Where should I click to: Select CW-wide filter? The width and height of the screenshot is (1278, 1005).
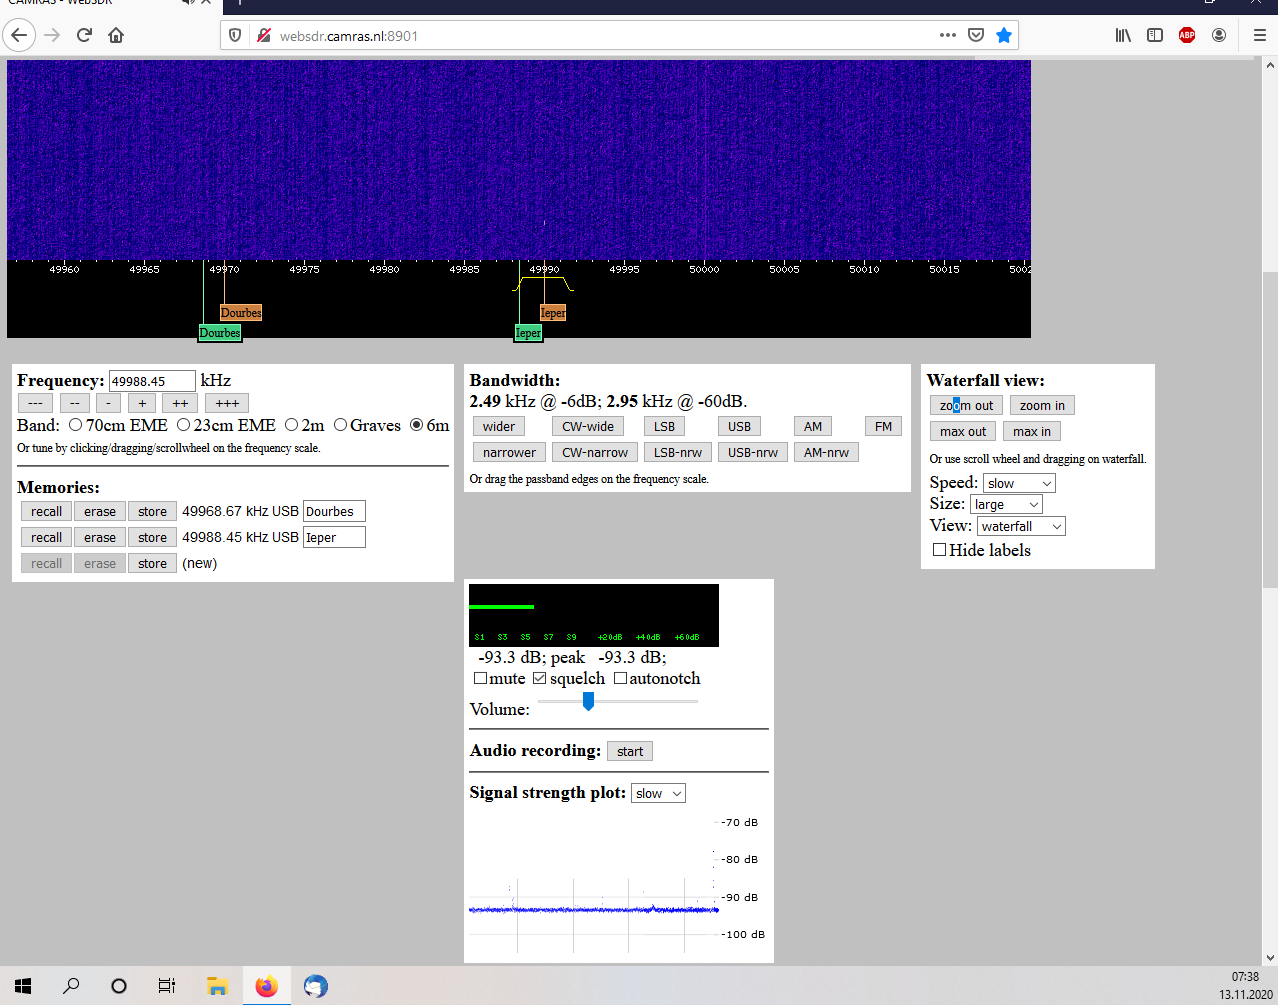coord(588,426)
